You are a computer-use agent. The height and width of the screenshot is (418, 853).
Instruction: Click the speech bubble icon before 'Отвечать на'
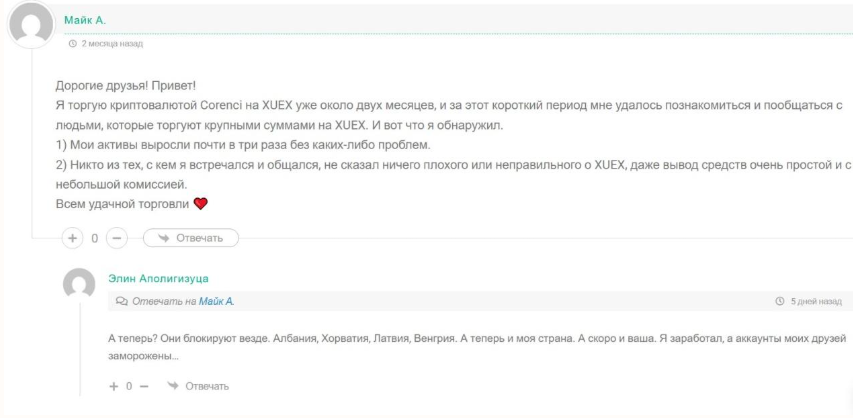[122, 301]
